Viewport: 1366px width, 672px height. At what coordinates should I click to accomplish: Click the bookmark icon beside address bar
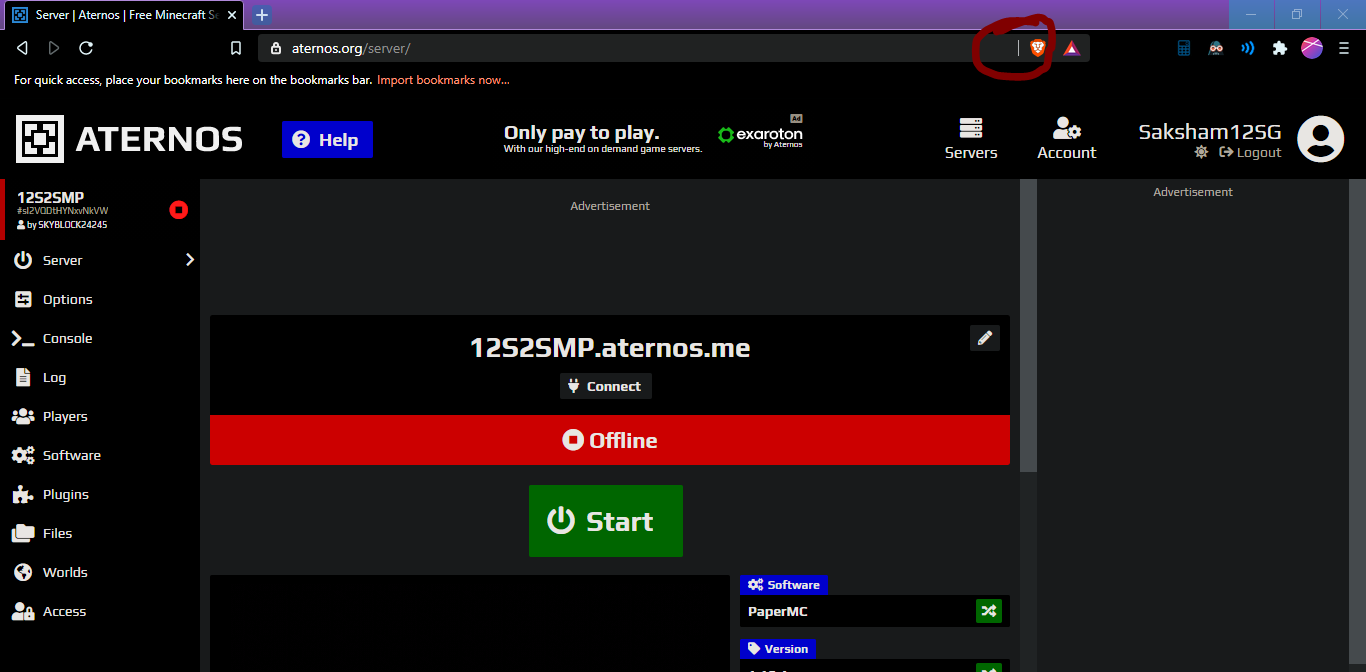point(236,48)
